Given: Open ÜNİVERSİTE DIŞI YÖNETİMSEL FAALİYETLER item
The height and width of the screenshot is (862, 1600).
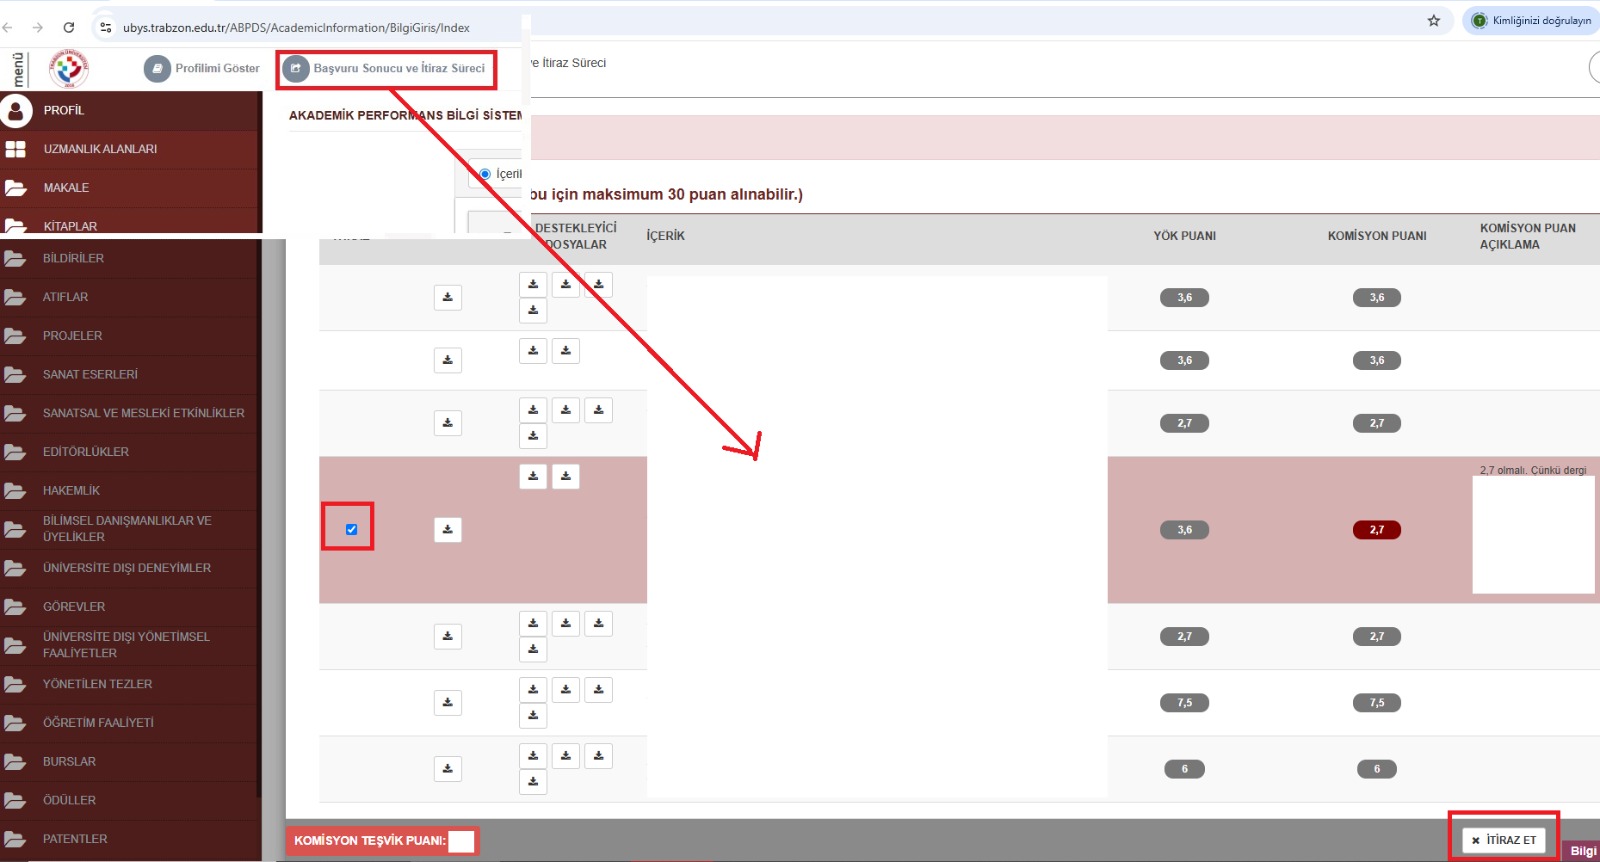Looking at the screenshot, I should click(x=130, y=645).
